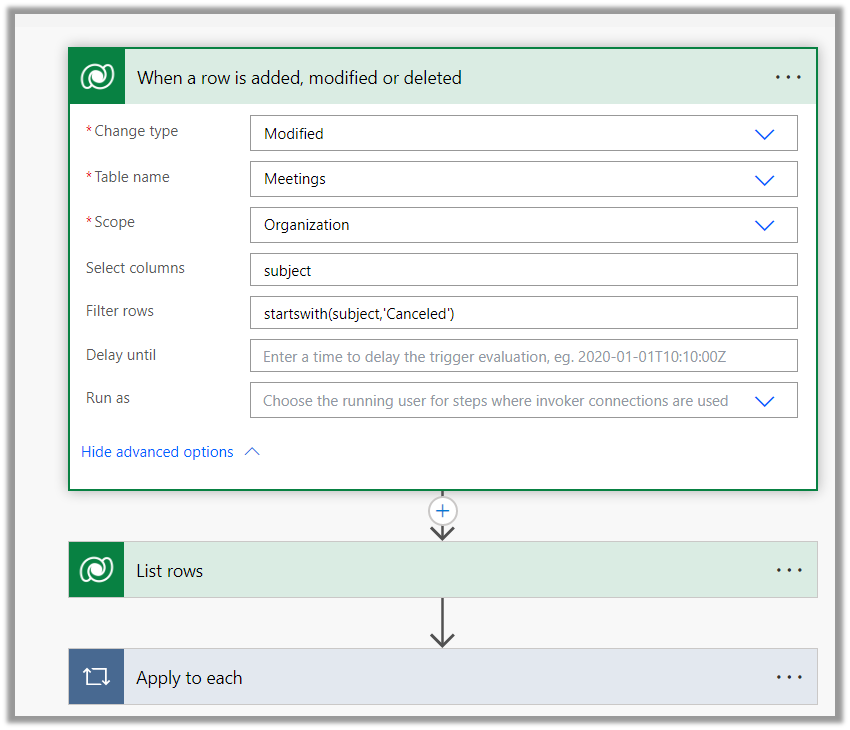This screenshot has height=730, width=850.
Task: Click the Hide advanced options link
Action: 157,452
